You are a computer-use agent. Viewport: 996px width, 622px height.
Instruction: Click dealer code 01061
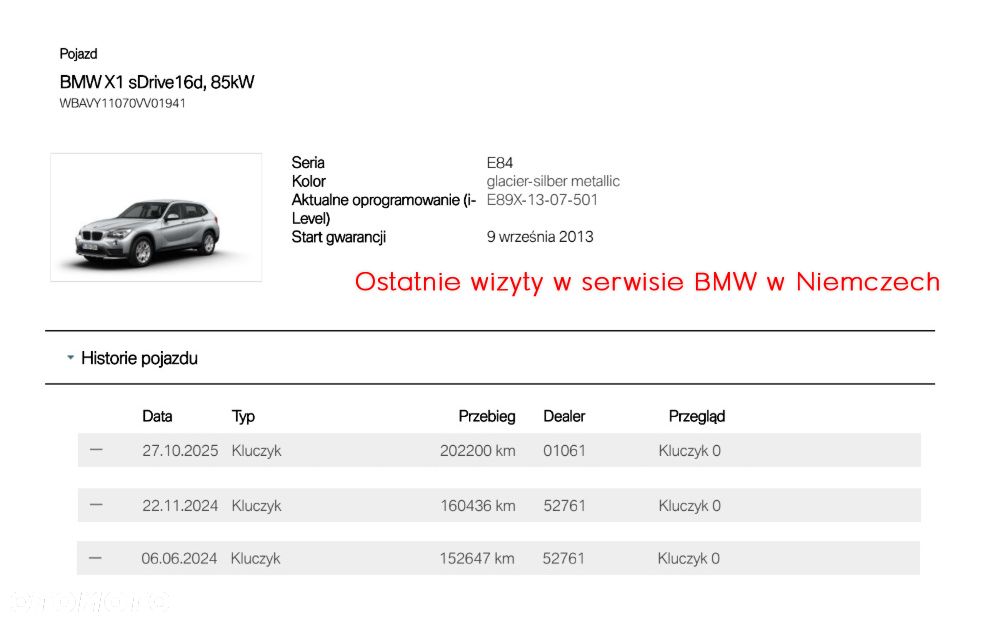tap(564, 450)
